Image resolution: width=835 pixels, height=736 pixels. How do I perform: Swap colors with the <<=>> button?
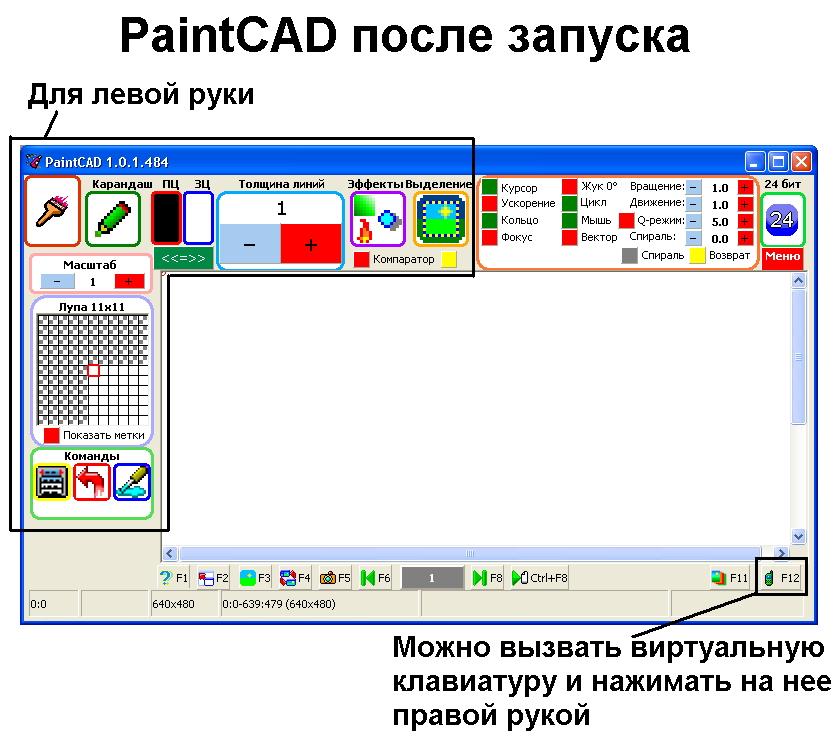point(183,258)
